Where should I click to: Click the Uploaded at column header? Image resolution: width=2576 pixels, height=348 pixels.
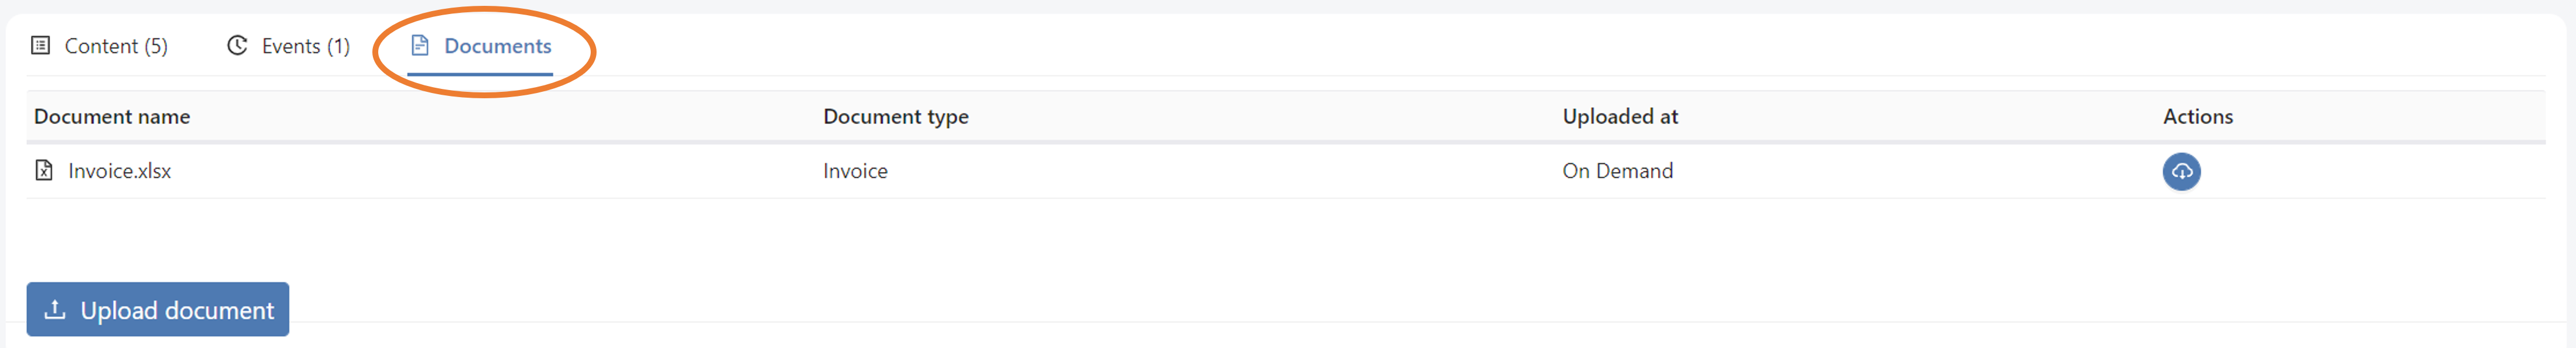(1620, 116)
